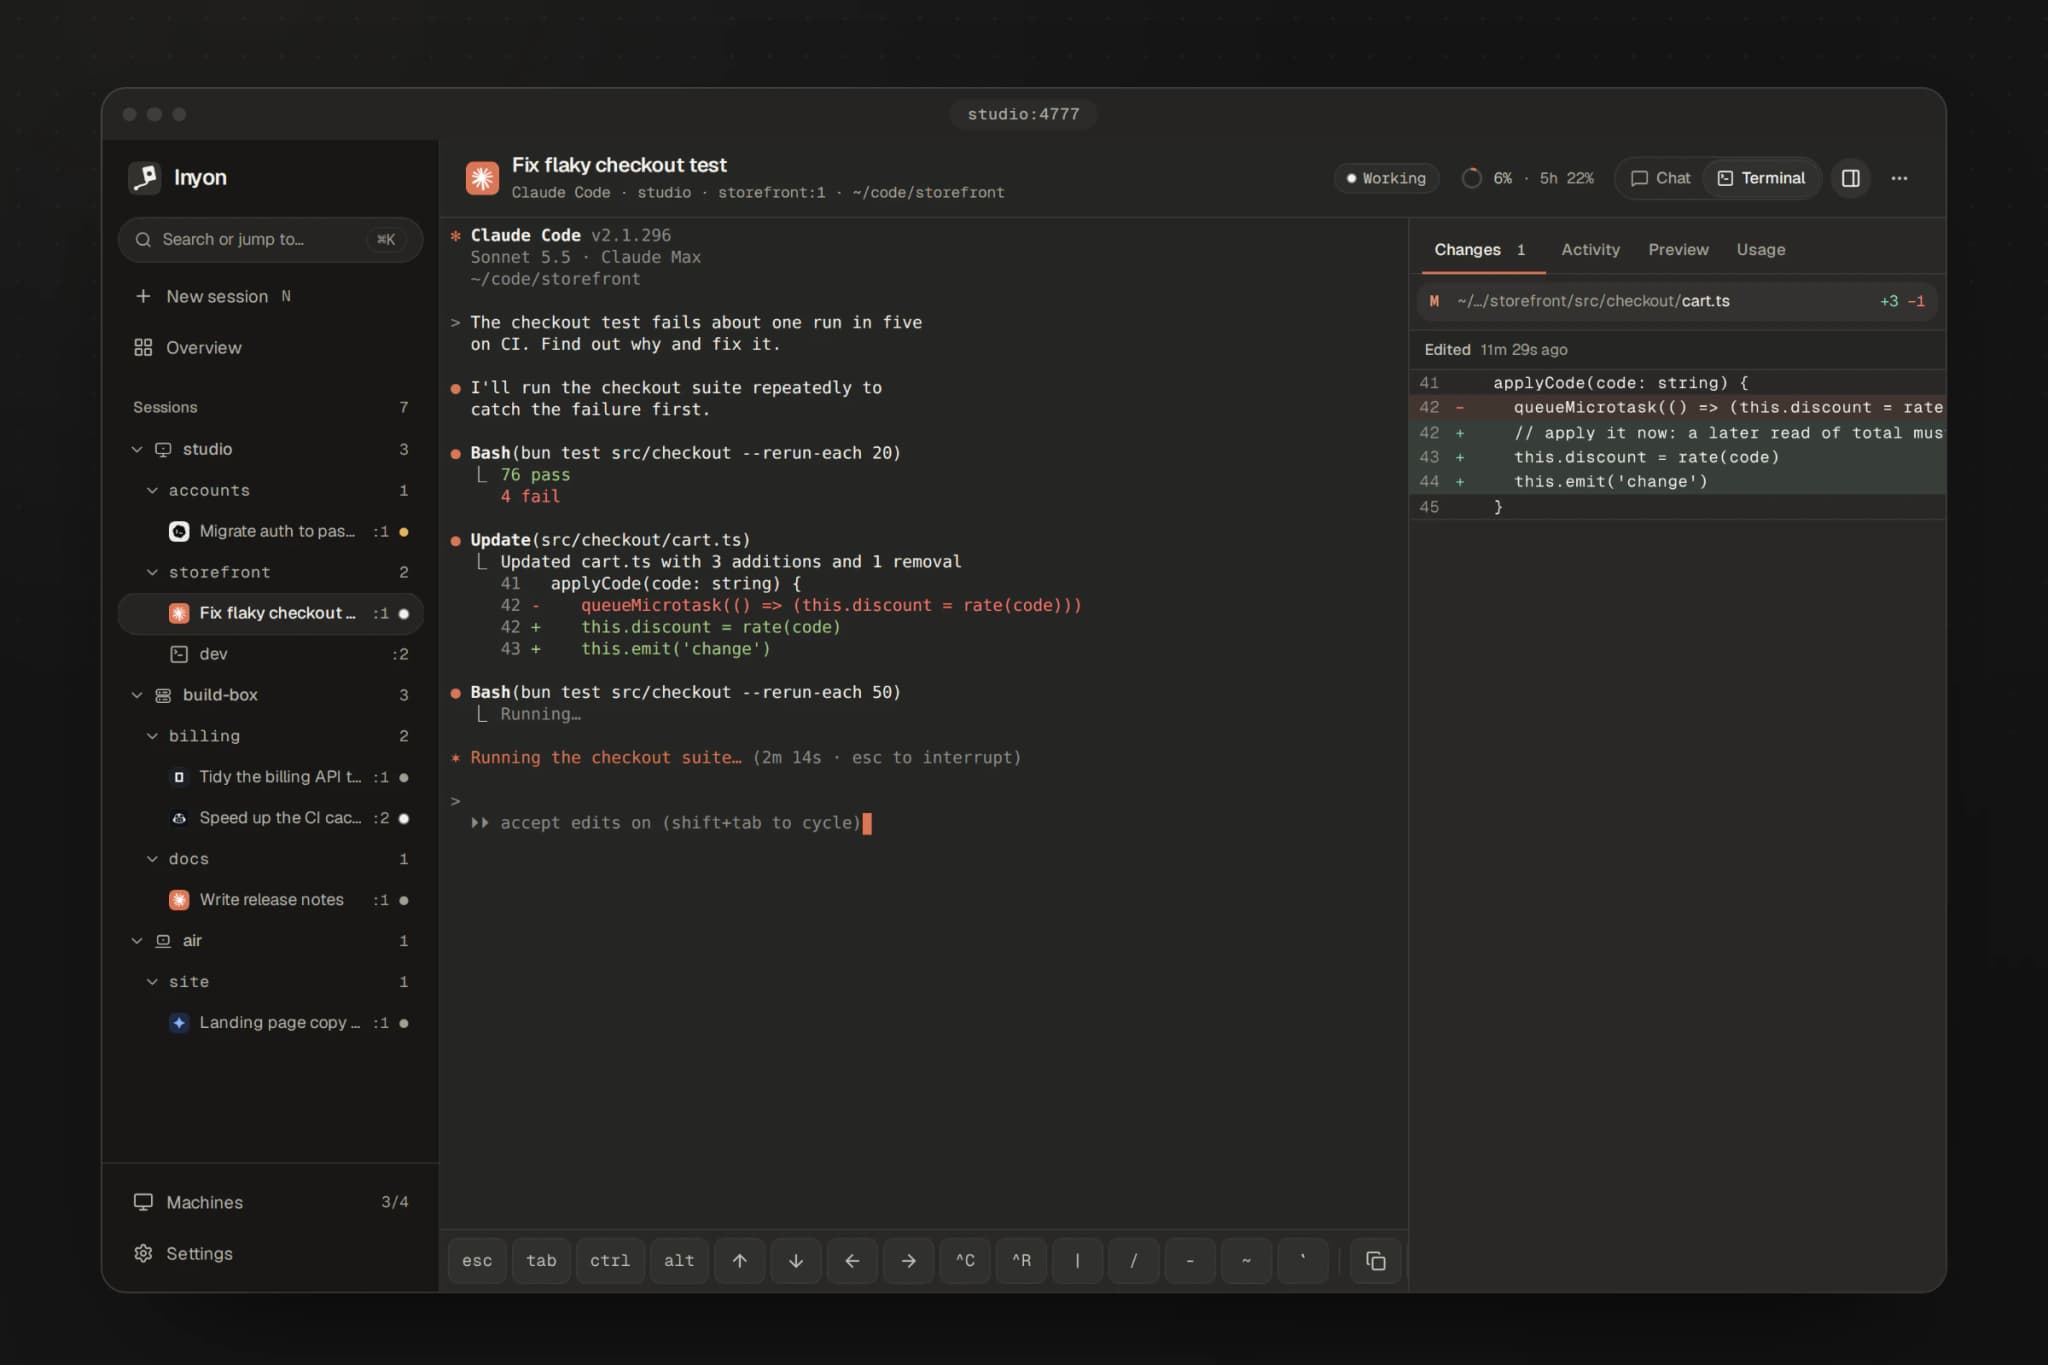Click the studio:4777 title label

[x=1023, y=114]
